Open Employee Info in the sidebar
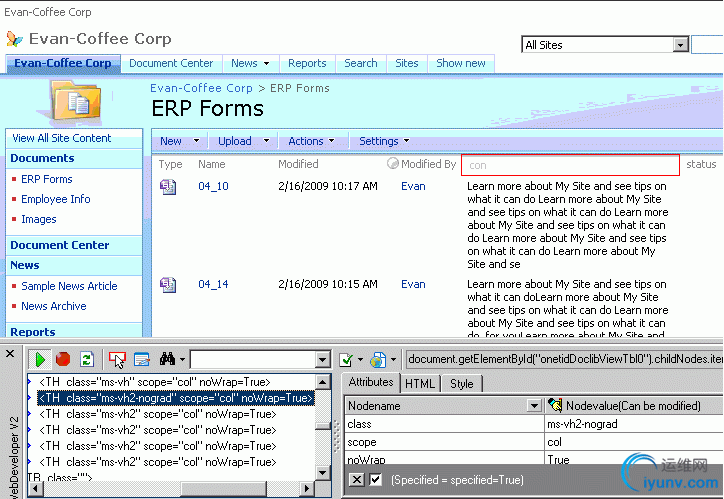This screenshot has height=499, width=724. pyautogui.click(x=56, y=199)
